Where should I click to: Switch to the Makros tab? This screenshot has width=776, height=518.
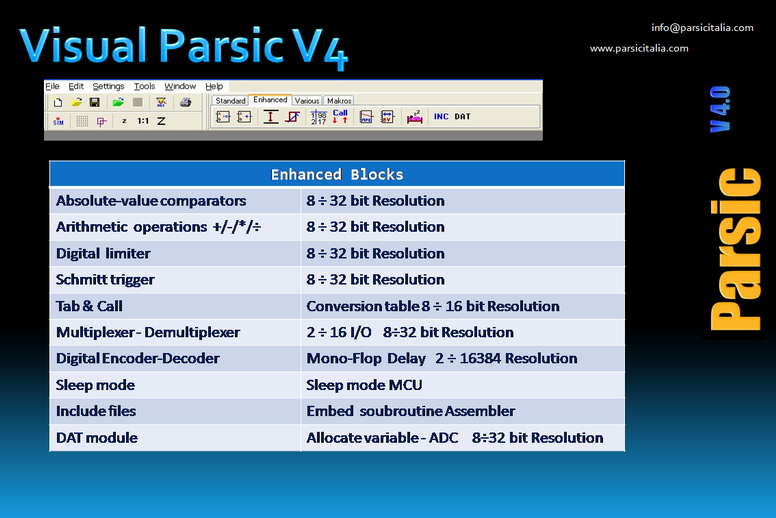click(338, 100)
